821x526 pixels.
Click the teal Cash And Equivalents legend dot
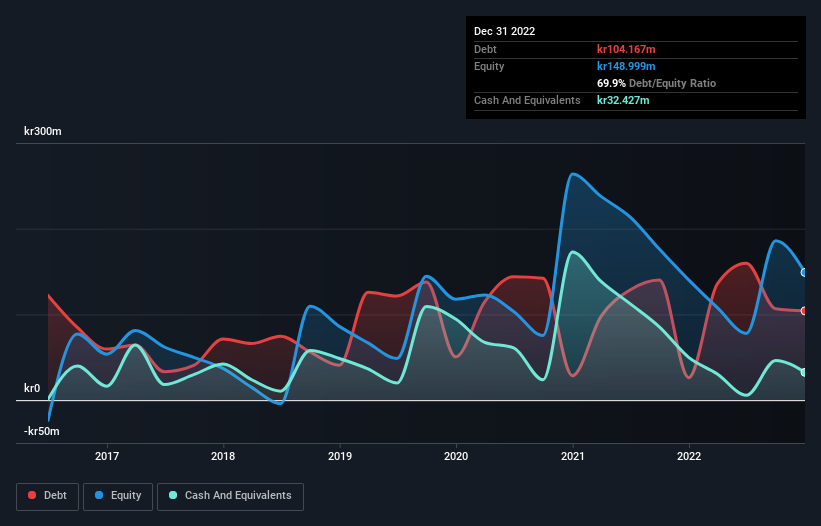(x=173, y=495)
